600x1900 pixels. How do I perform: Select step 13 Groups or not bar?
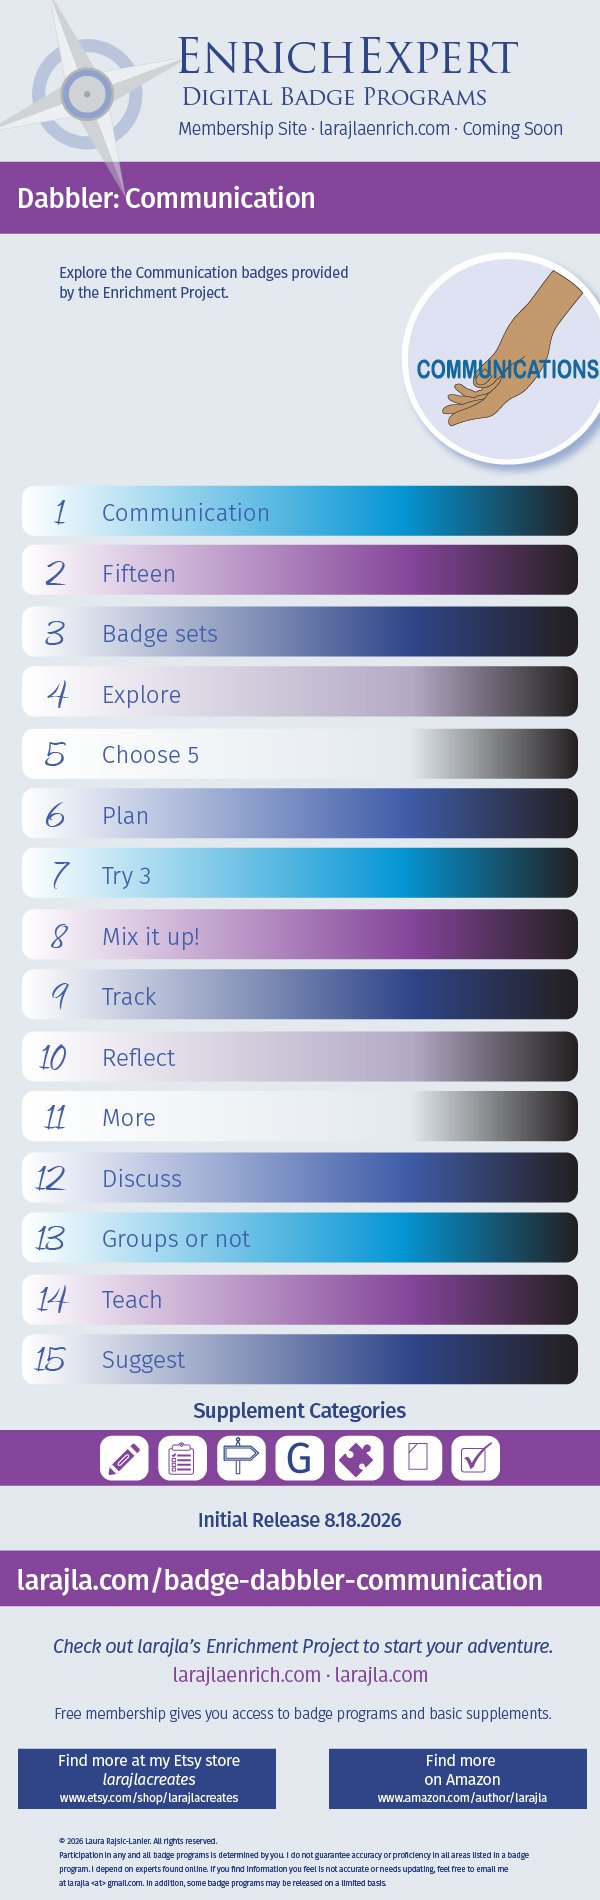coord(300,1238)
